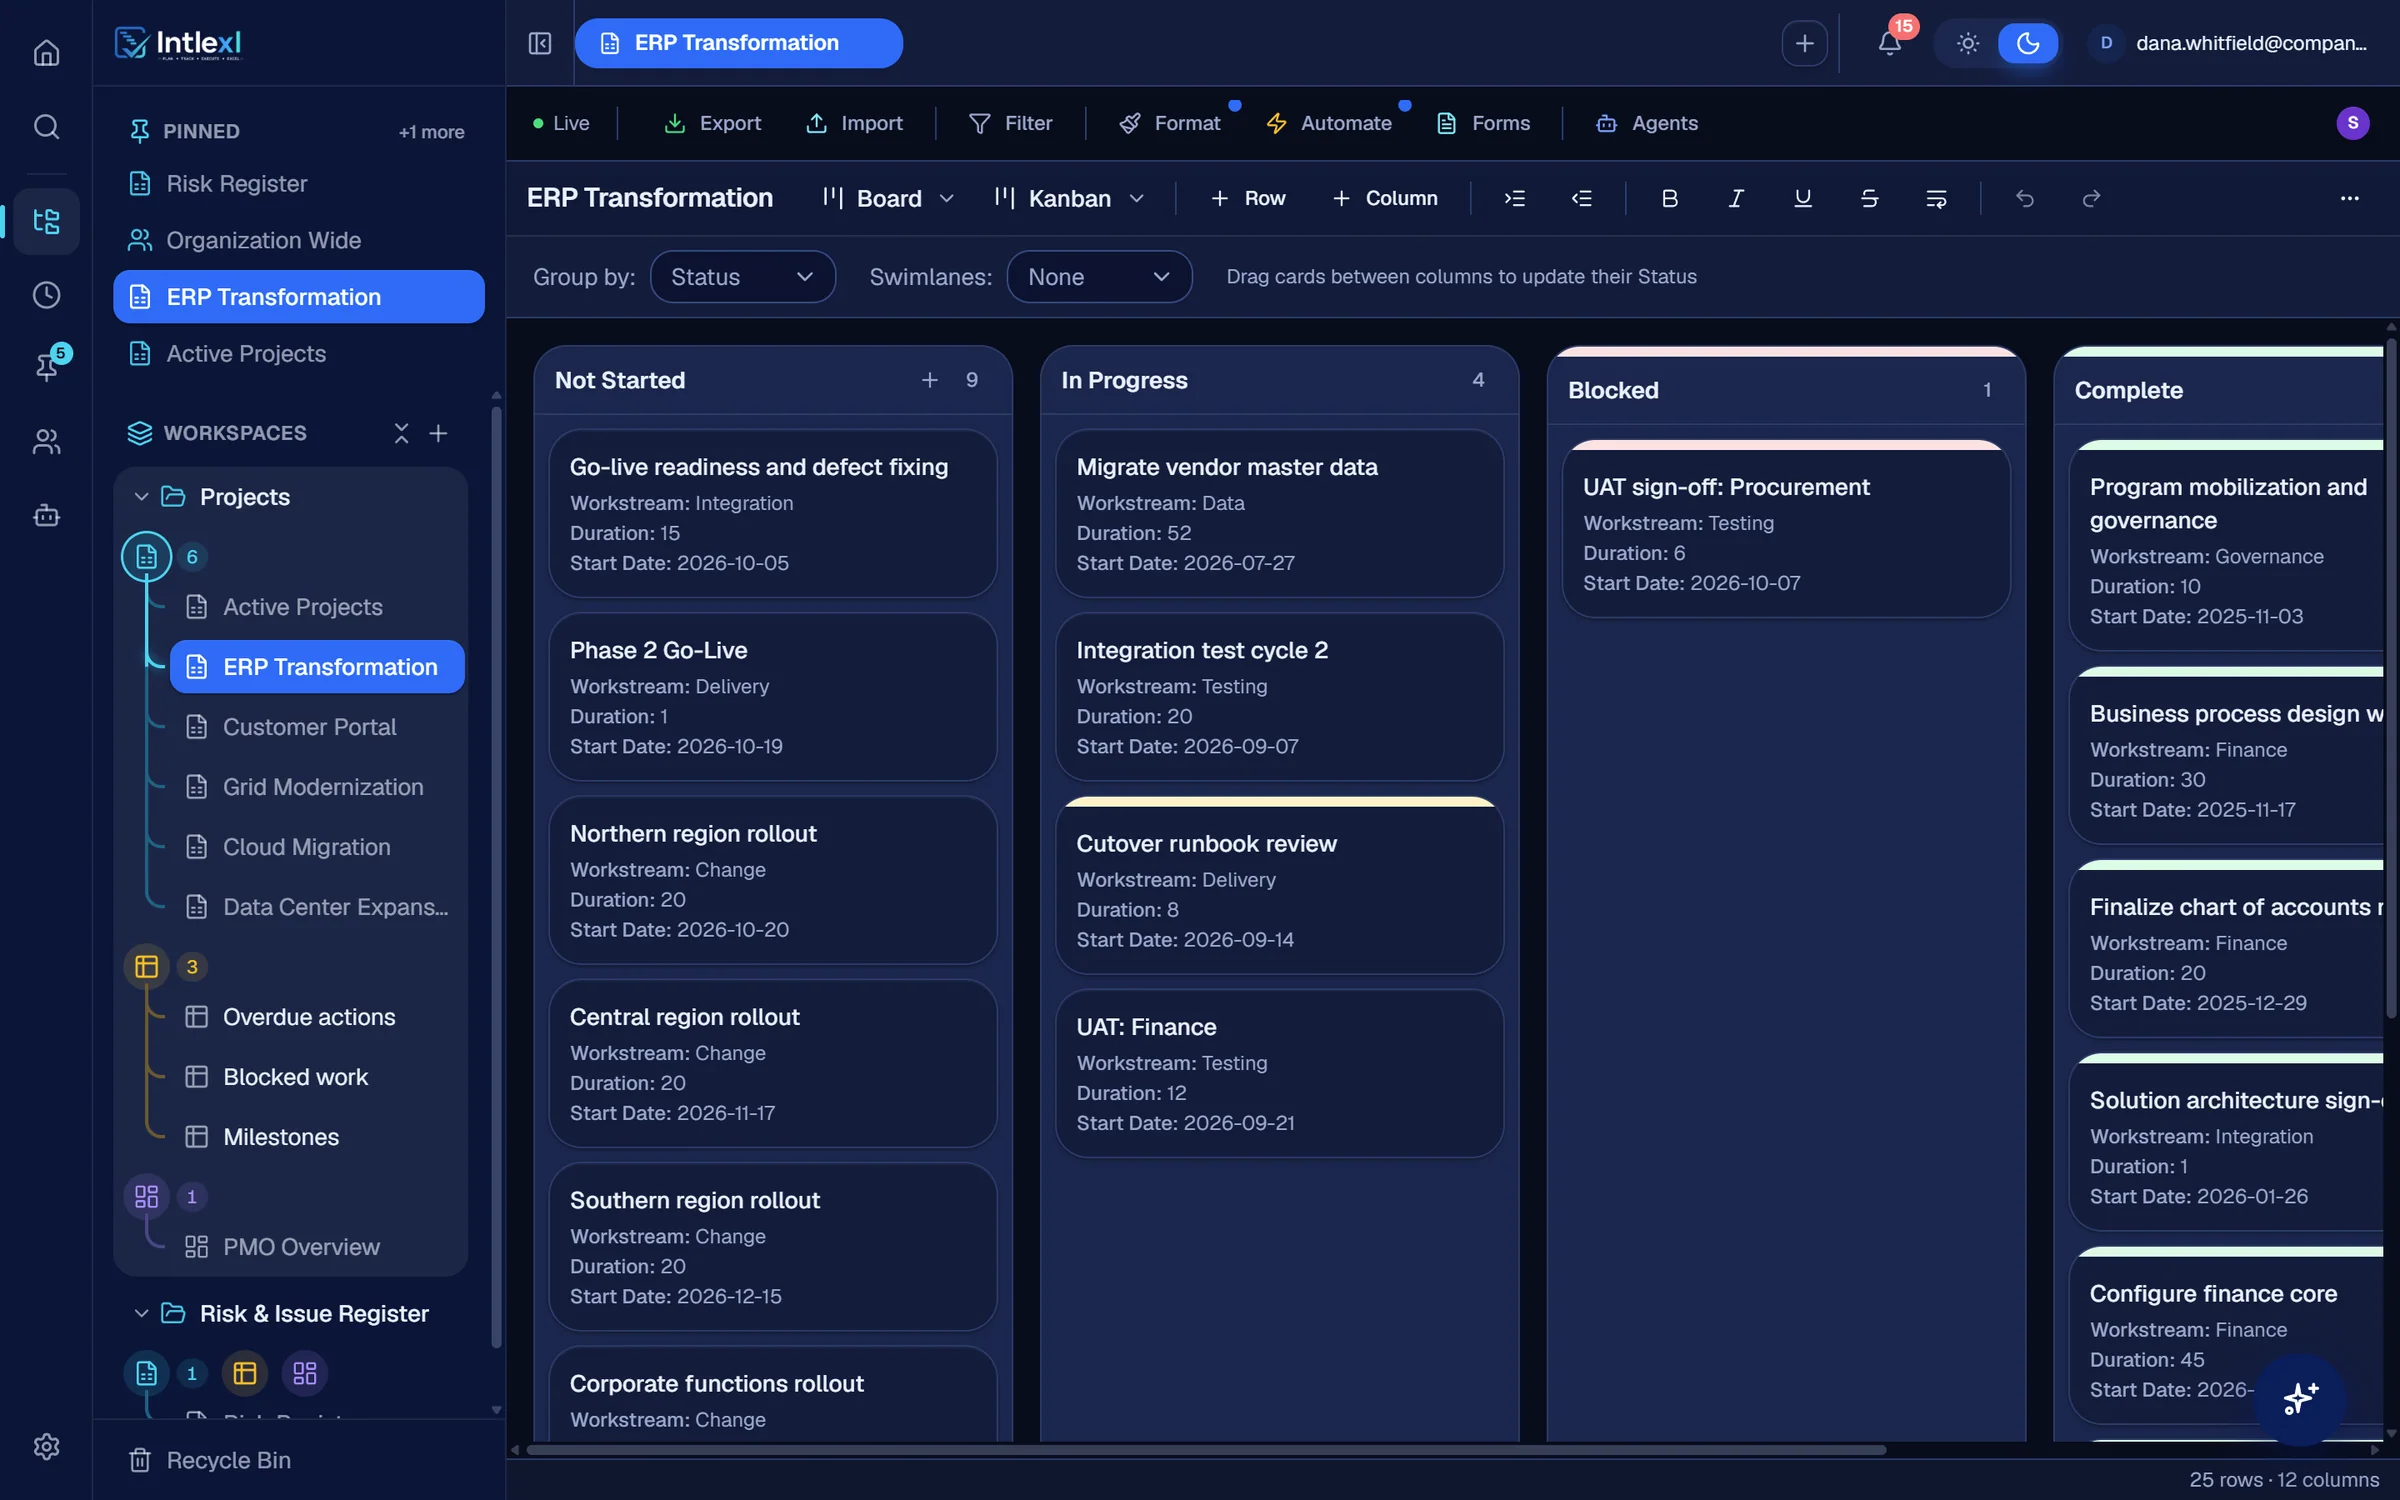Open the team members icon in left rail

pyautogui.click(x=46, y=441)
